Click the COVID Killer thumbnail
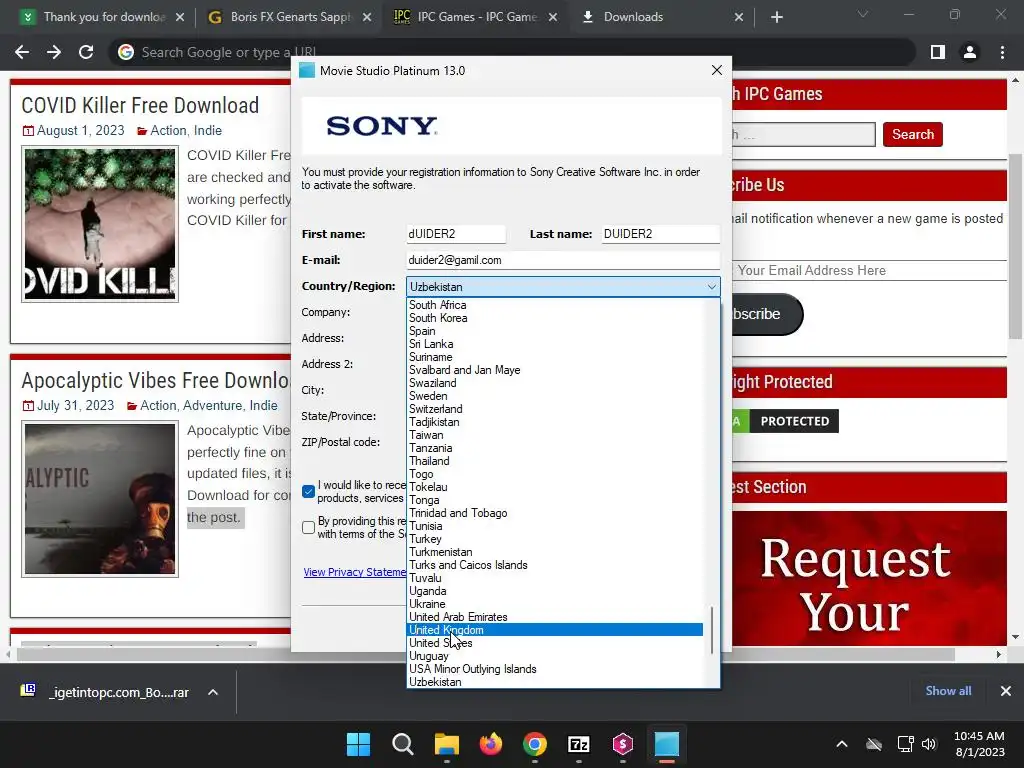The image size is (1024, 768). [x=100, y=224]
